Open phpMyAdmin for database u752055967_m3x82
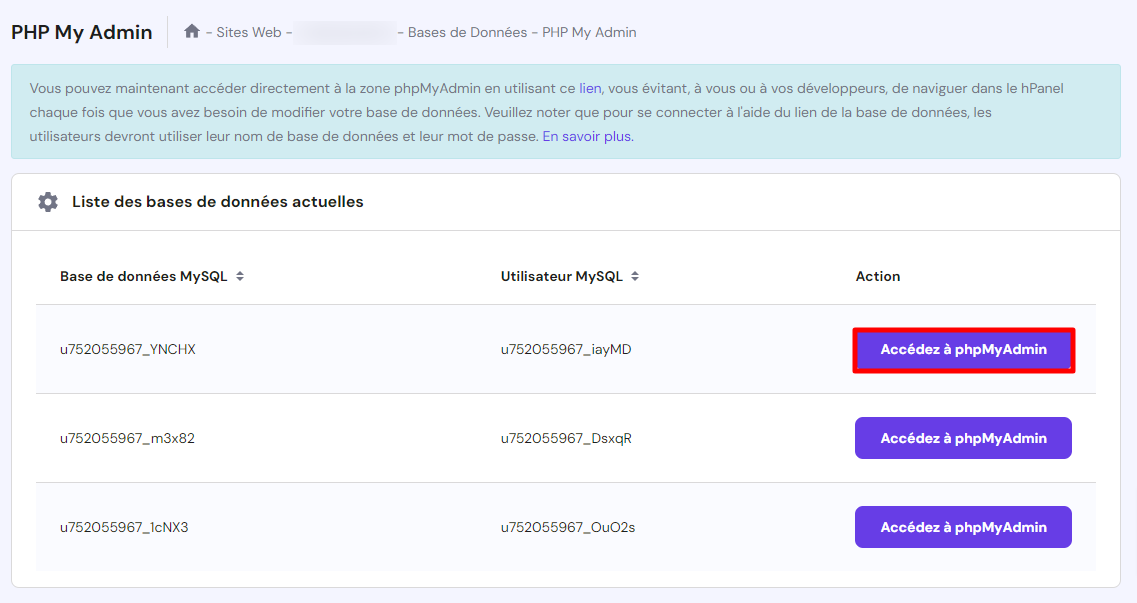 point(963,438)
